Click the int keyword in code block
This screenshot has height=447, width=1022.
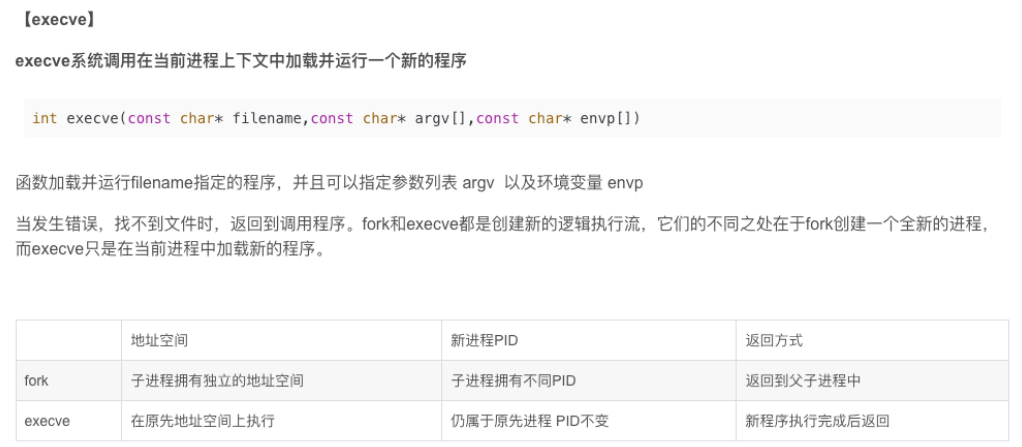(45, 119)
